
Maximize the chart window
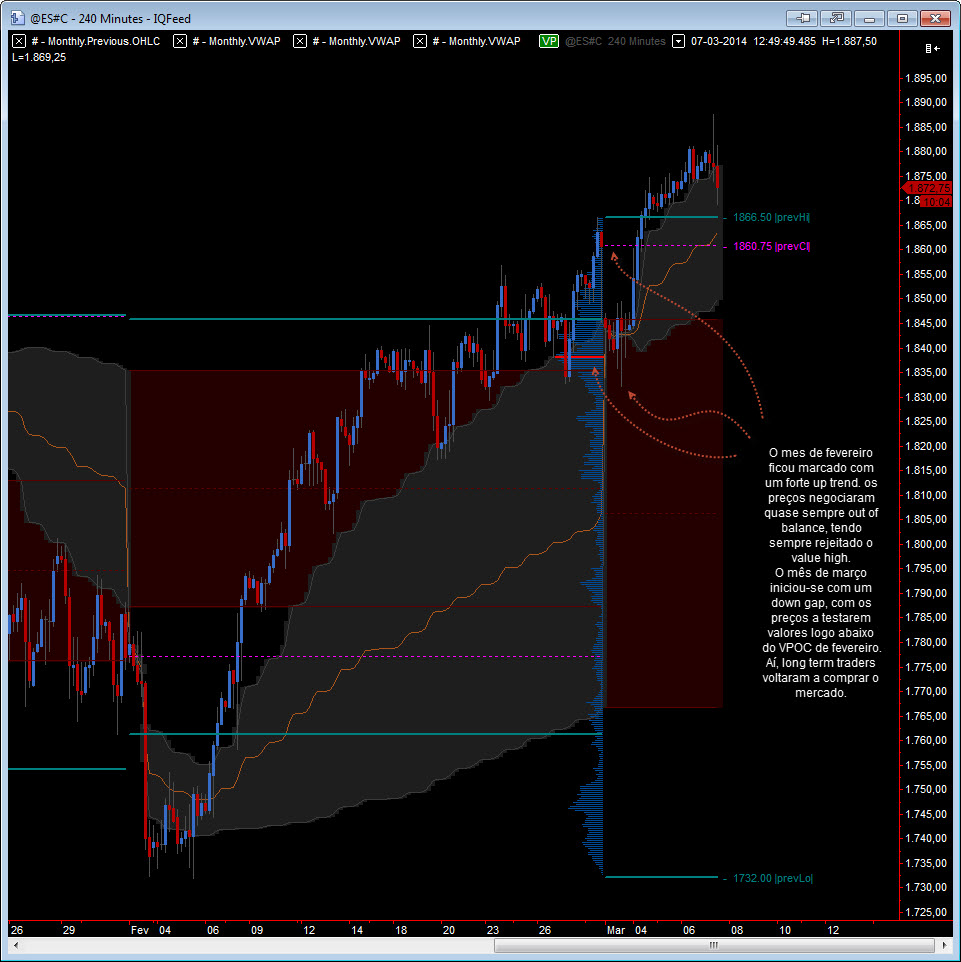902,18
